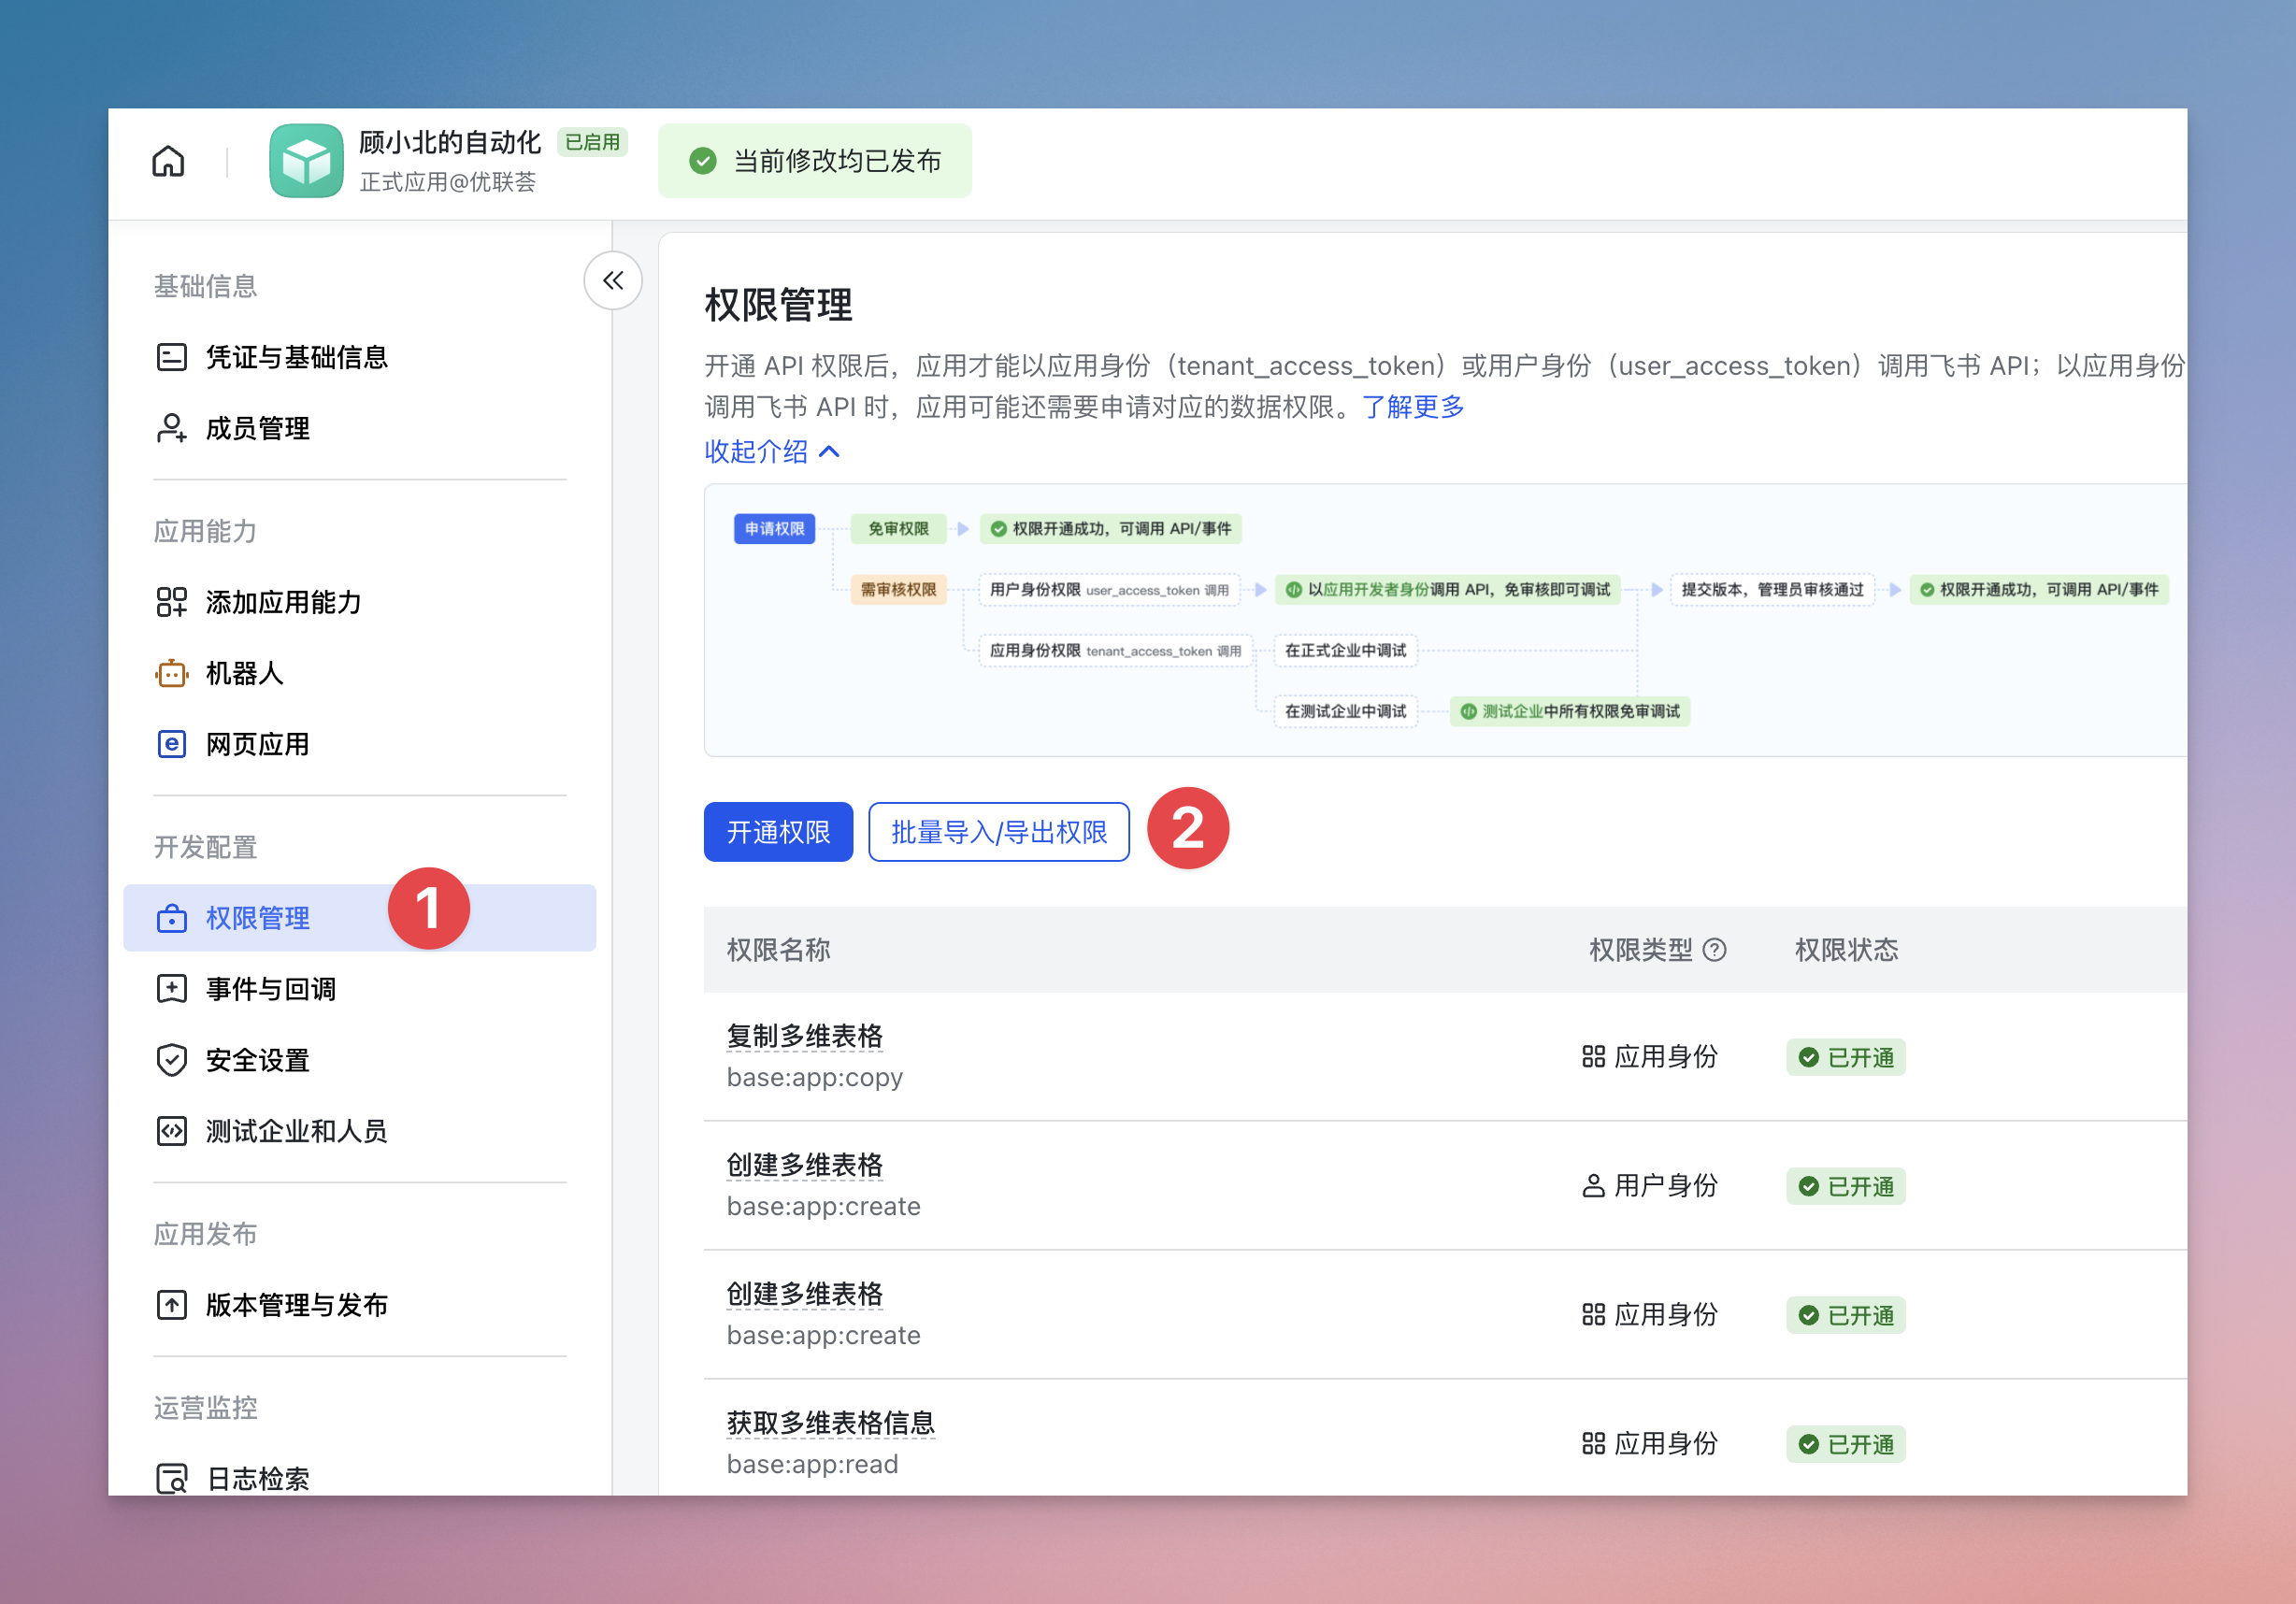
Task: Collapse the sidebar with double-chevron button
Action: (613, 281)
